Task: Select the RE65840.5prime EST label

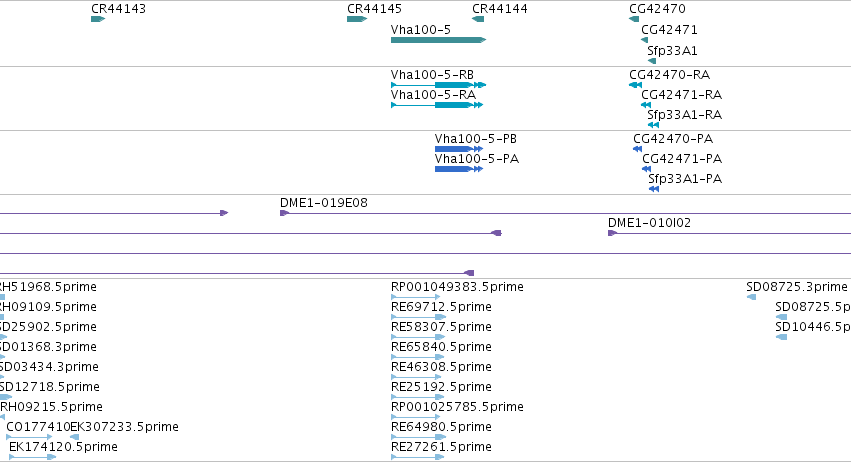Action: tap(441, 347)
